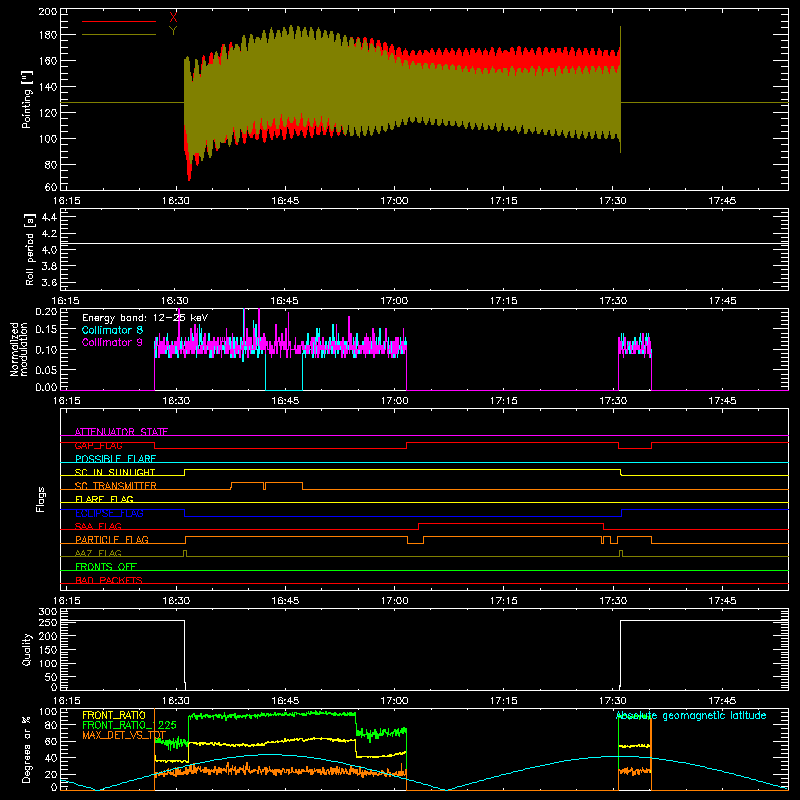Image resolution: width=800 pixels, height=800 pixels.
Task: Click the 'Normalized modulation' axis title
Action: point(20,349)
